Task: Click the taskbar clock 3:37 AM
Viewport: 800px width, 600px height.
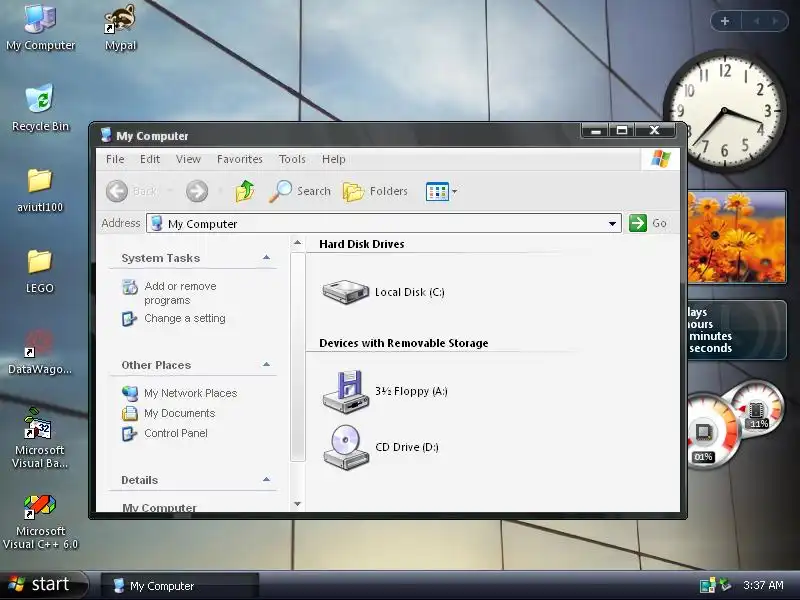Action: 763,585
